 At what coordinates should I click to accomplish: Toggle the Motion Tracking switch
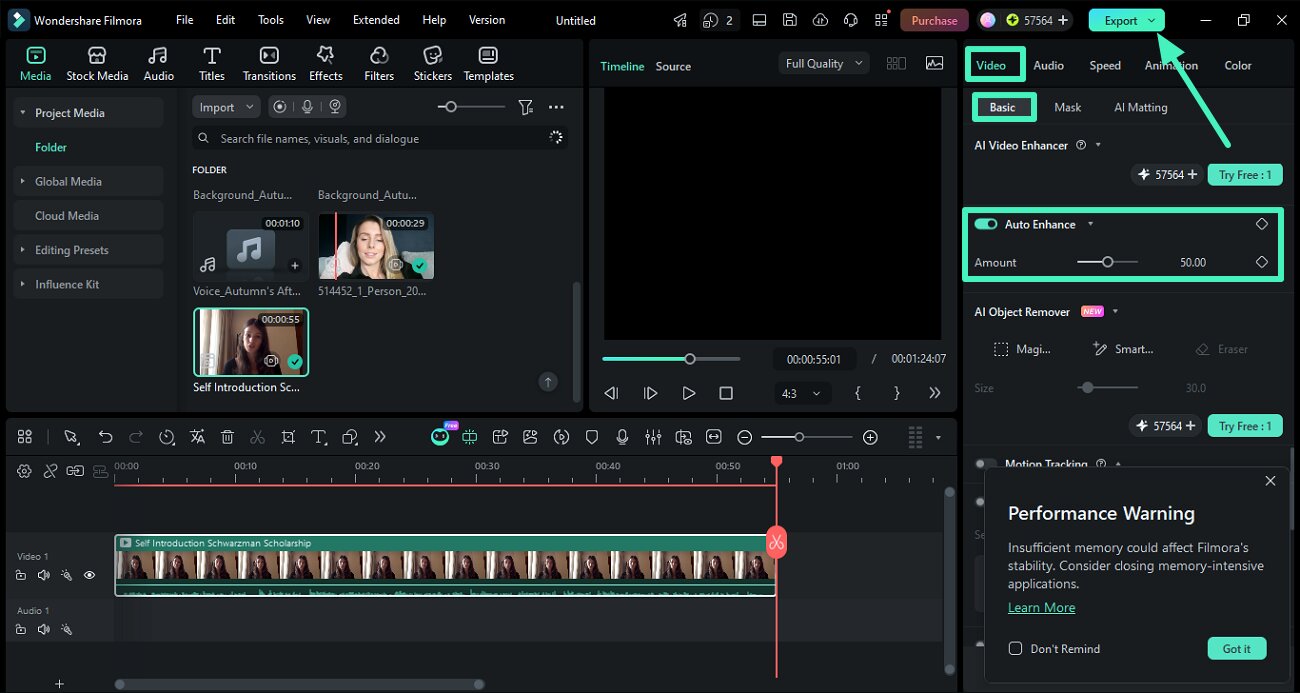[986, 464]
